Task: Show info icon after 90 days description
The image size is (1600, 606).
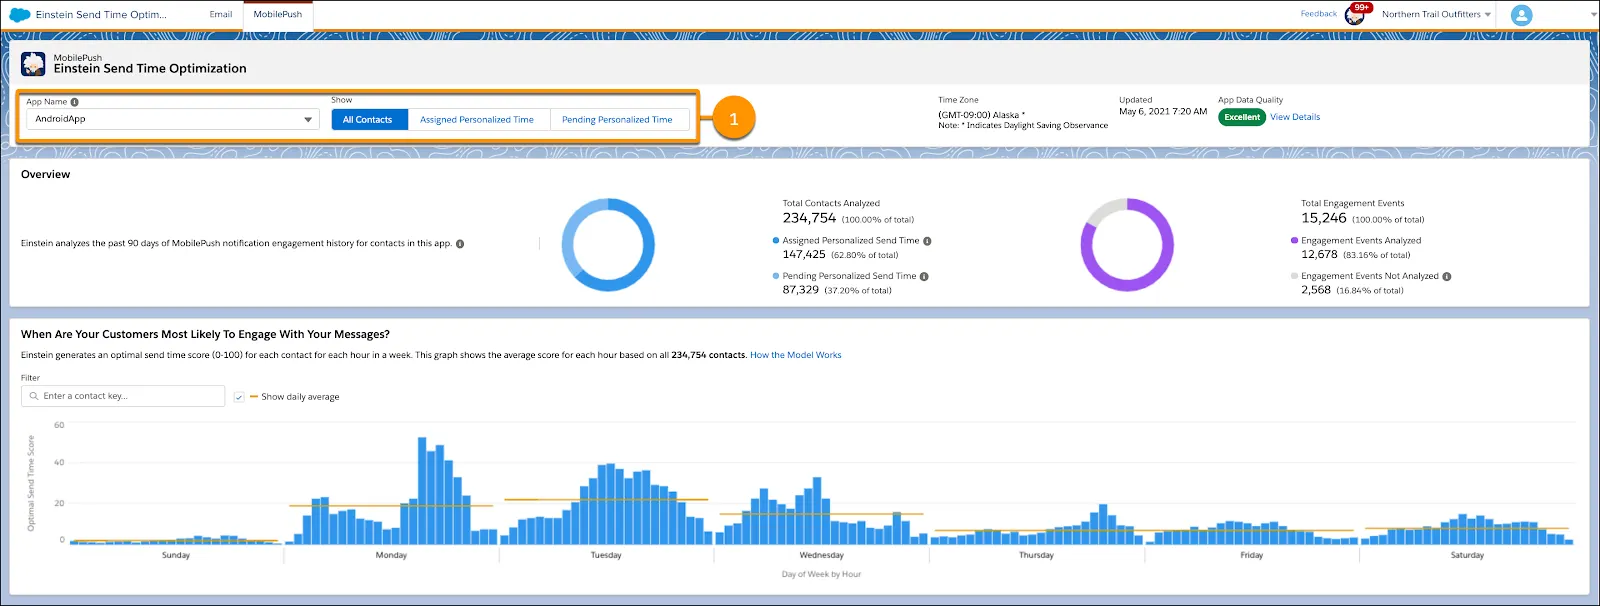Action: point(460,244)
